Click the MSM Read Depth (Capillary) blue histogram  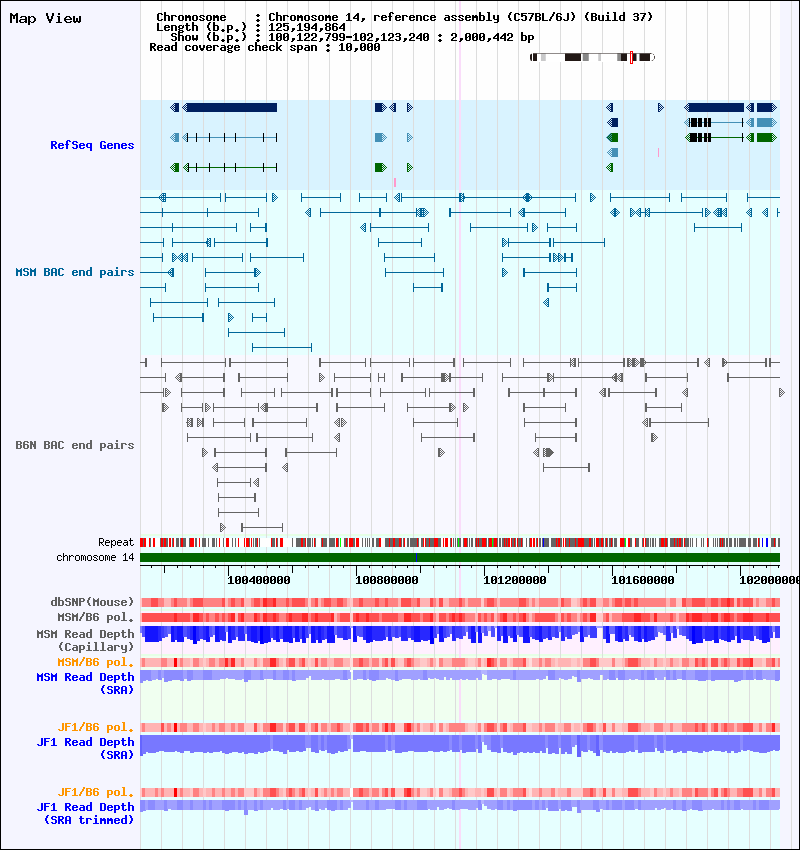pos(460,635)
